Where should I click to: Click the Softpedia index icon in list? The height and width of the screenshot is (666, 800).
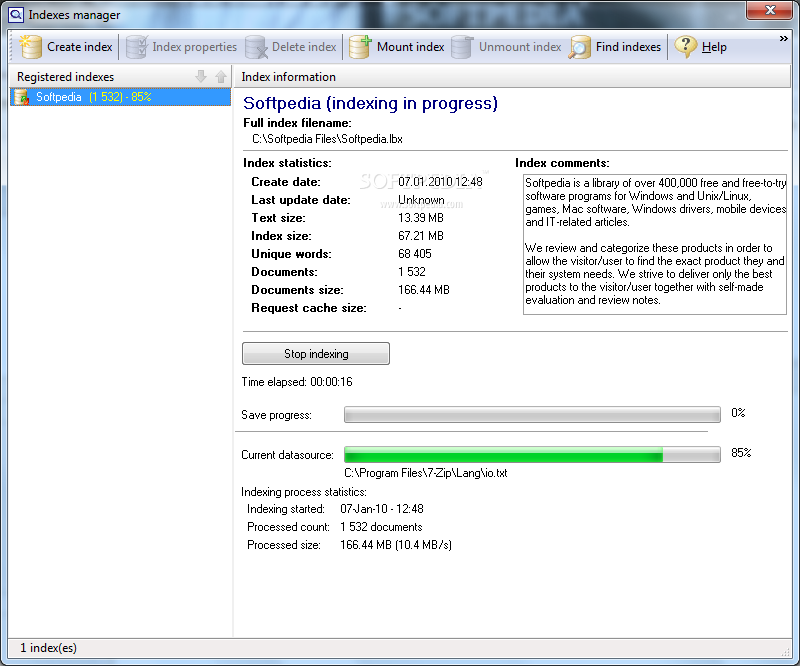pyautogui.click(x=21, y=97)
